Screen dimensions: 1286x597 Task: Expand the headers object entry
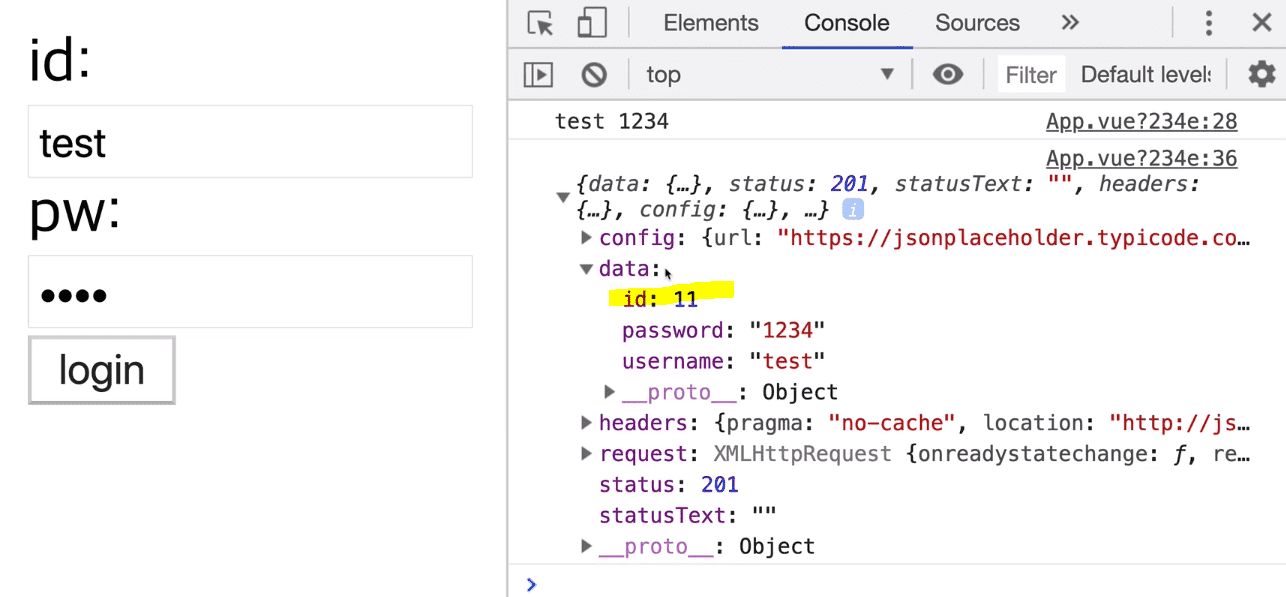(587, 423)
